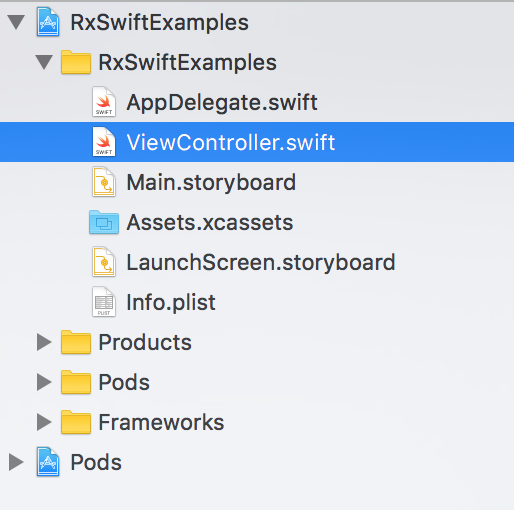Image resolution: width=514 pixels, height=510 pixels.
Task: Click the ViewController.swift Swift file icon
Action: (104, 142)
